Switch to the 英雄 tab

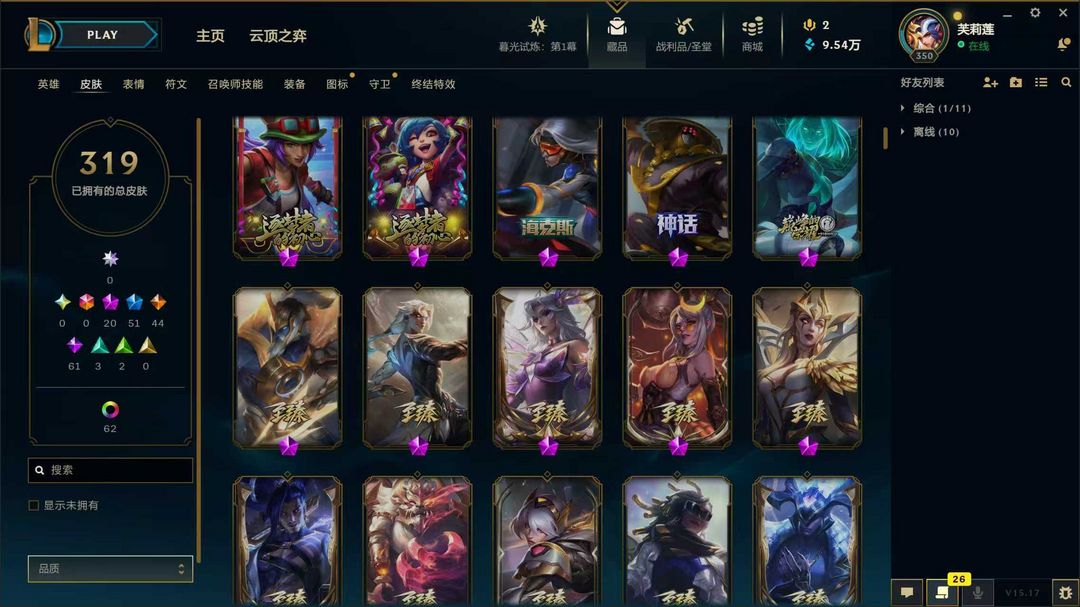pyautogui.click(x=48, y=84)
